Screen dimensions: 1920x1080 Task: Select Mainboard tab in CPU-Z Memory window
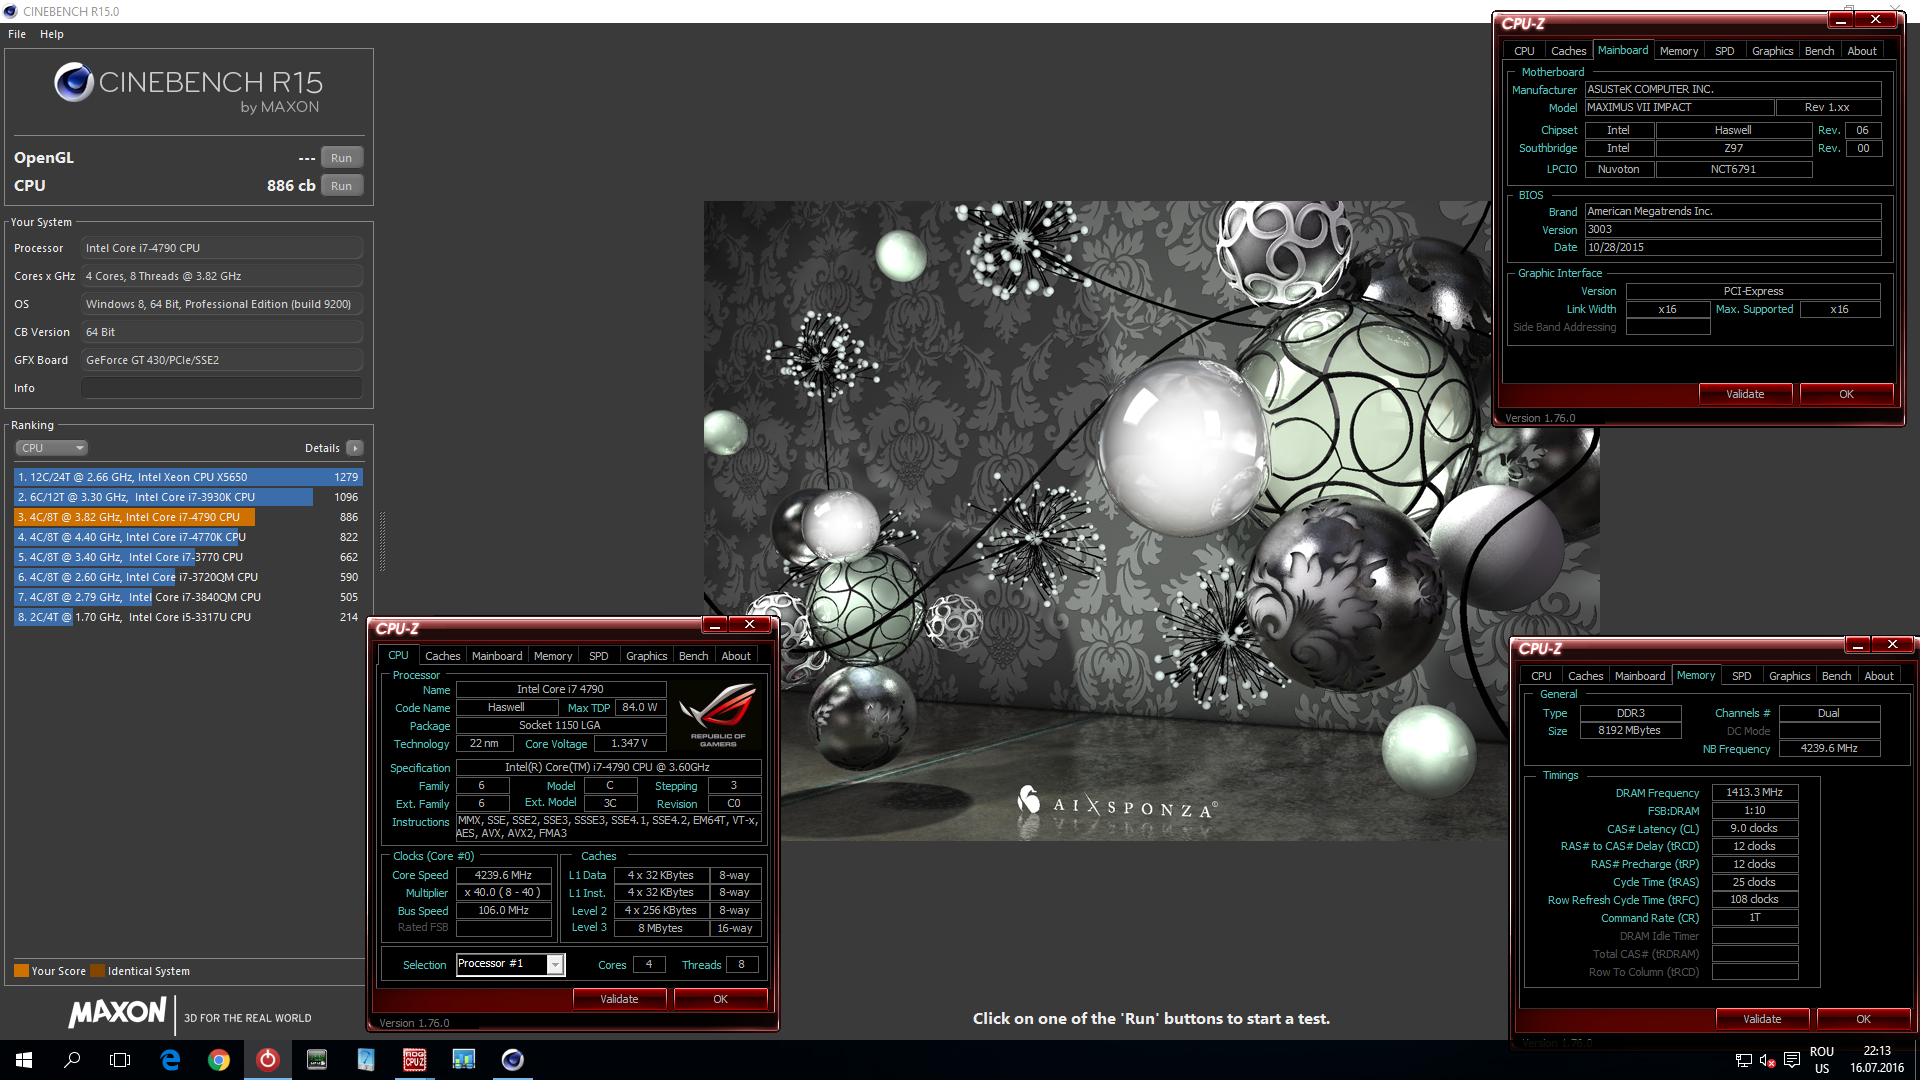pos(1640,676)
